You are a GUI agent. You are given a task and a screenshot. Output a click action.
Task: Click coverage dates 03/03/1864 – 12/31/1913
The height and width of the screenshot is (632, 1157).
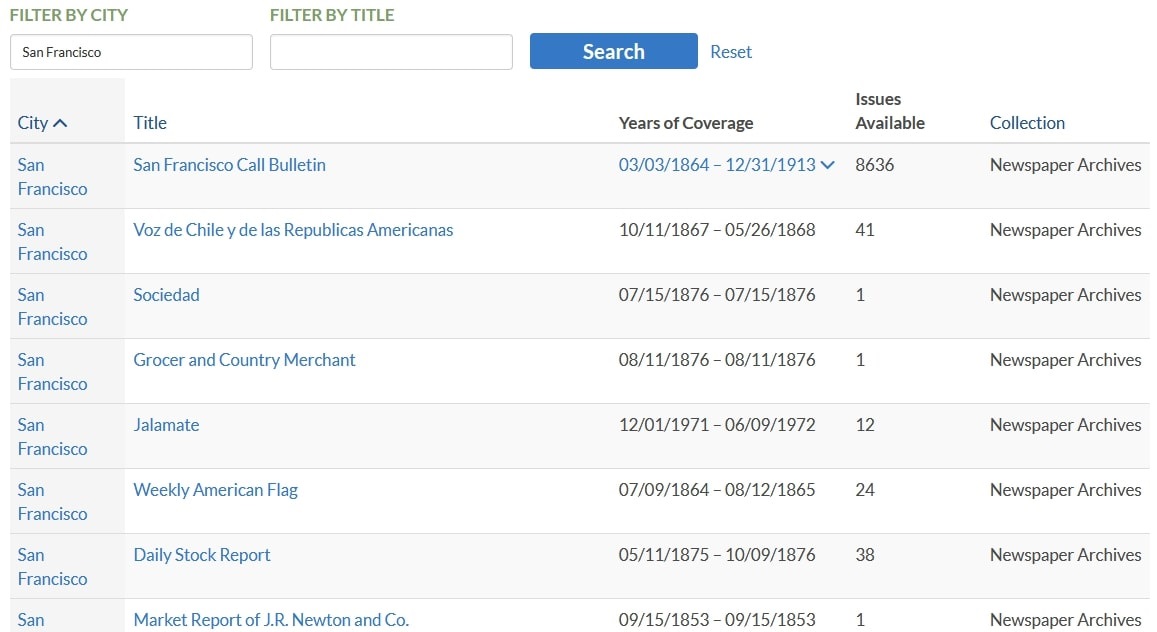coord(717,165)
